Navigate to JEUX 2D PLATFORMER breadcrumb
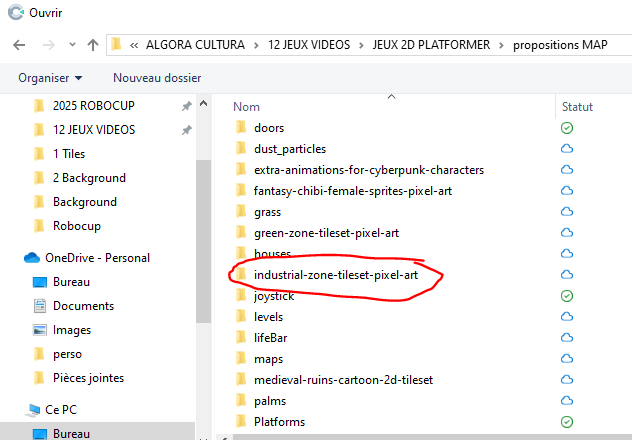The image size is (632, 440). coord(431,45)
